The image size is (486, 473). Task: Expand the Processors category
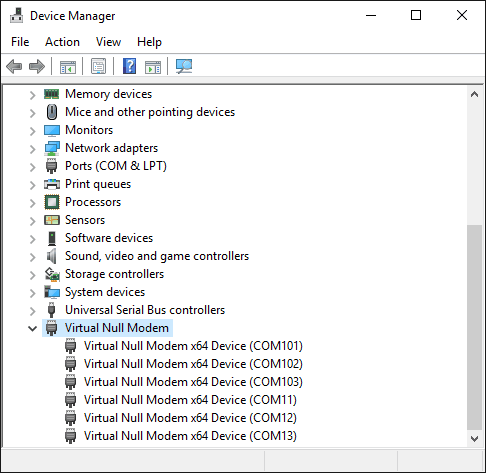click(x=32, y=203)
